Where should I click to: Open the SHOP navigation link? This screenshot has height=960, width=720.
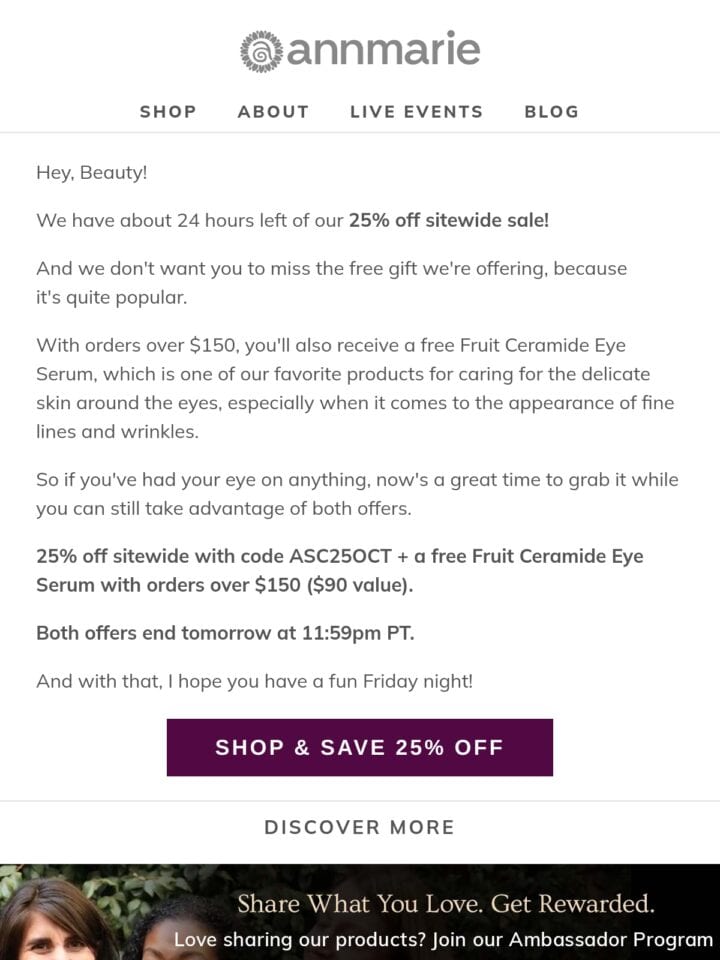pyautogui.click(x=168, y=111)
